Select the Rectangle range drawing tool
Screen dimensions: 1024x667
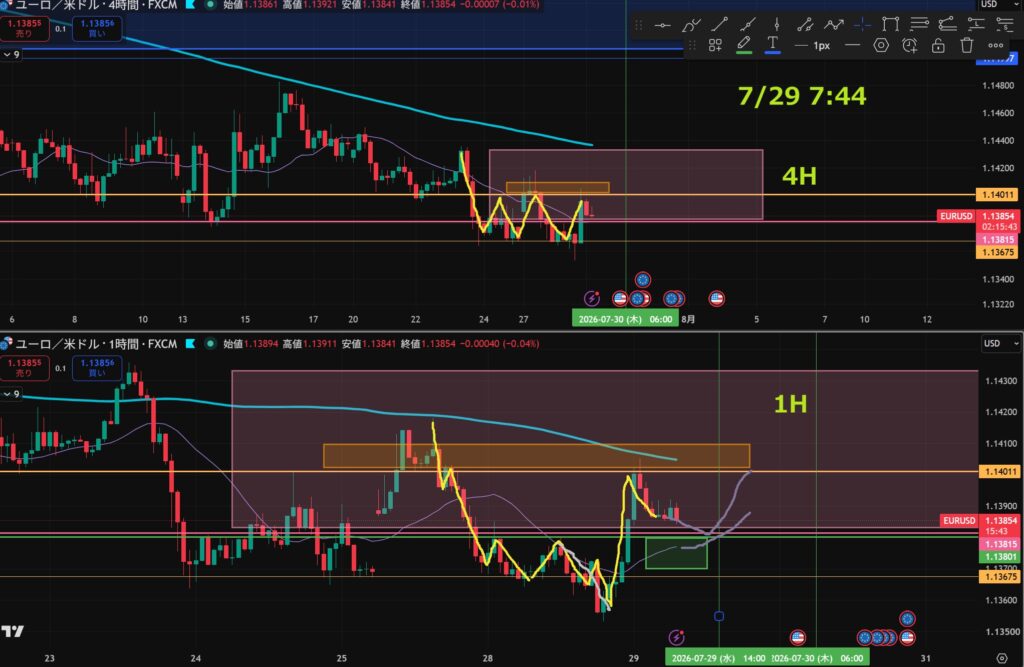[890, 25]
